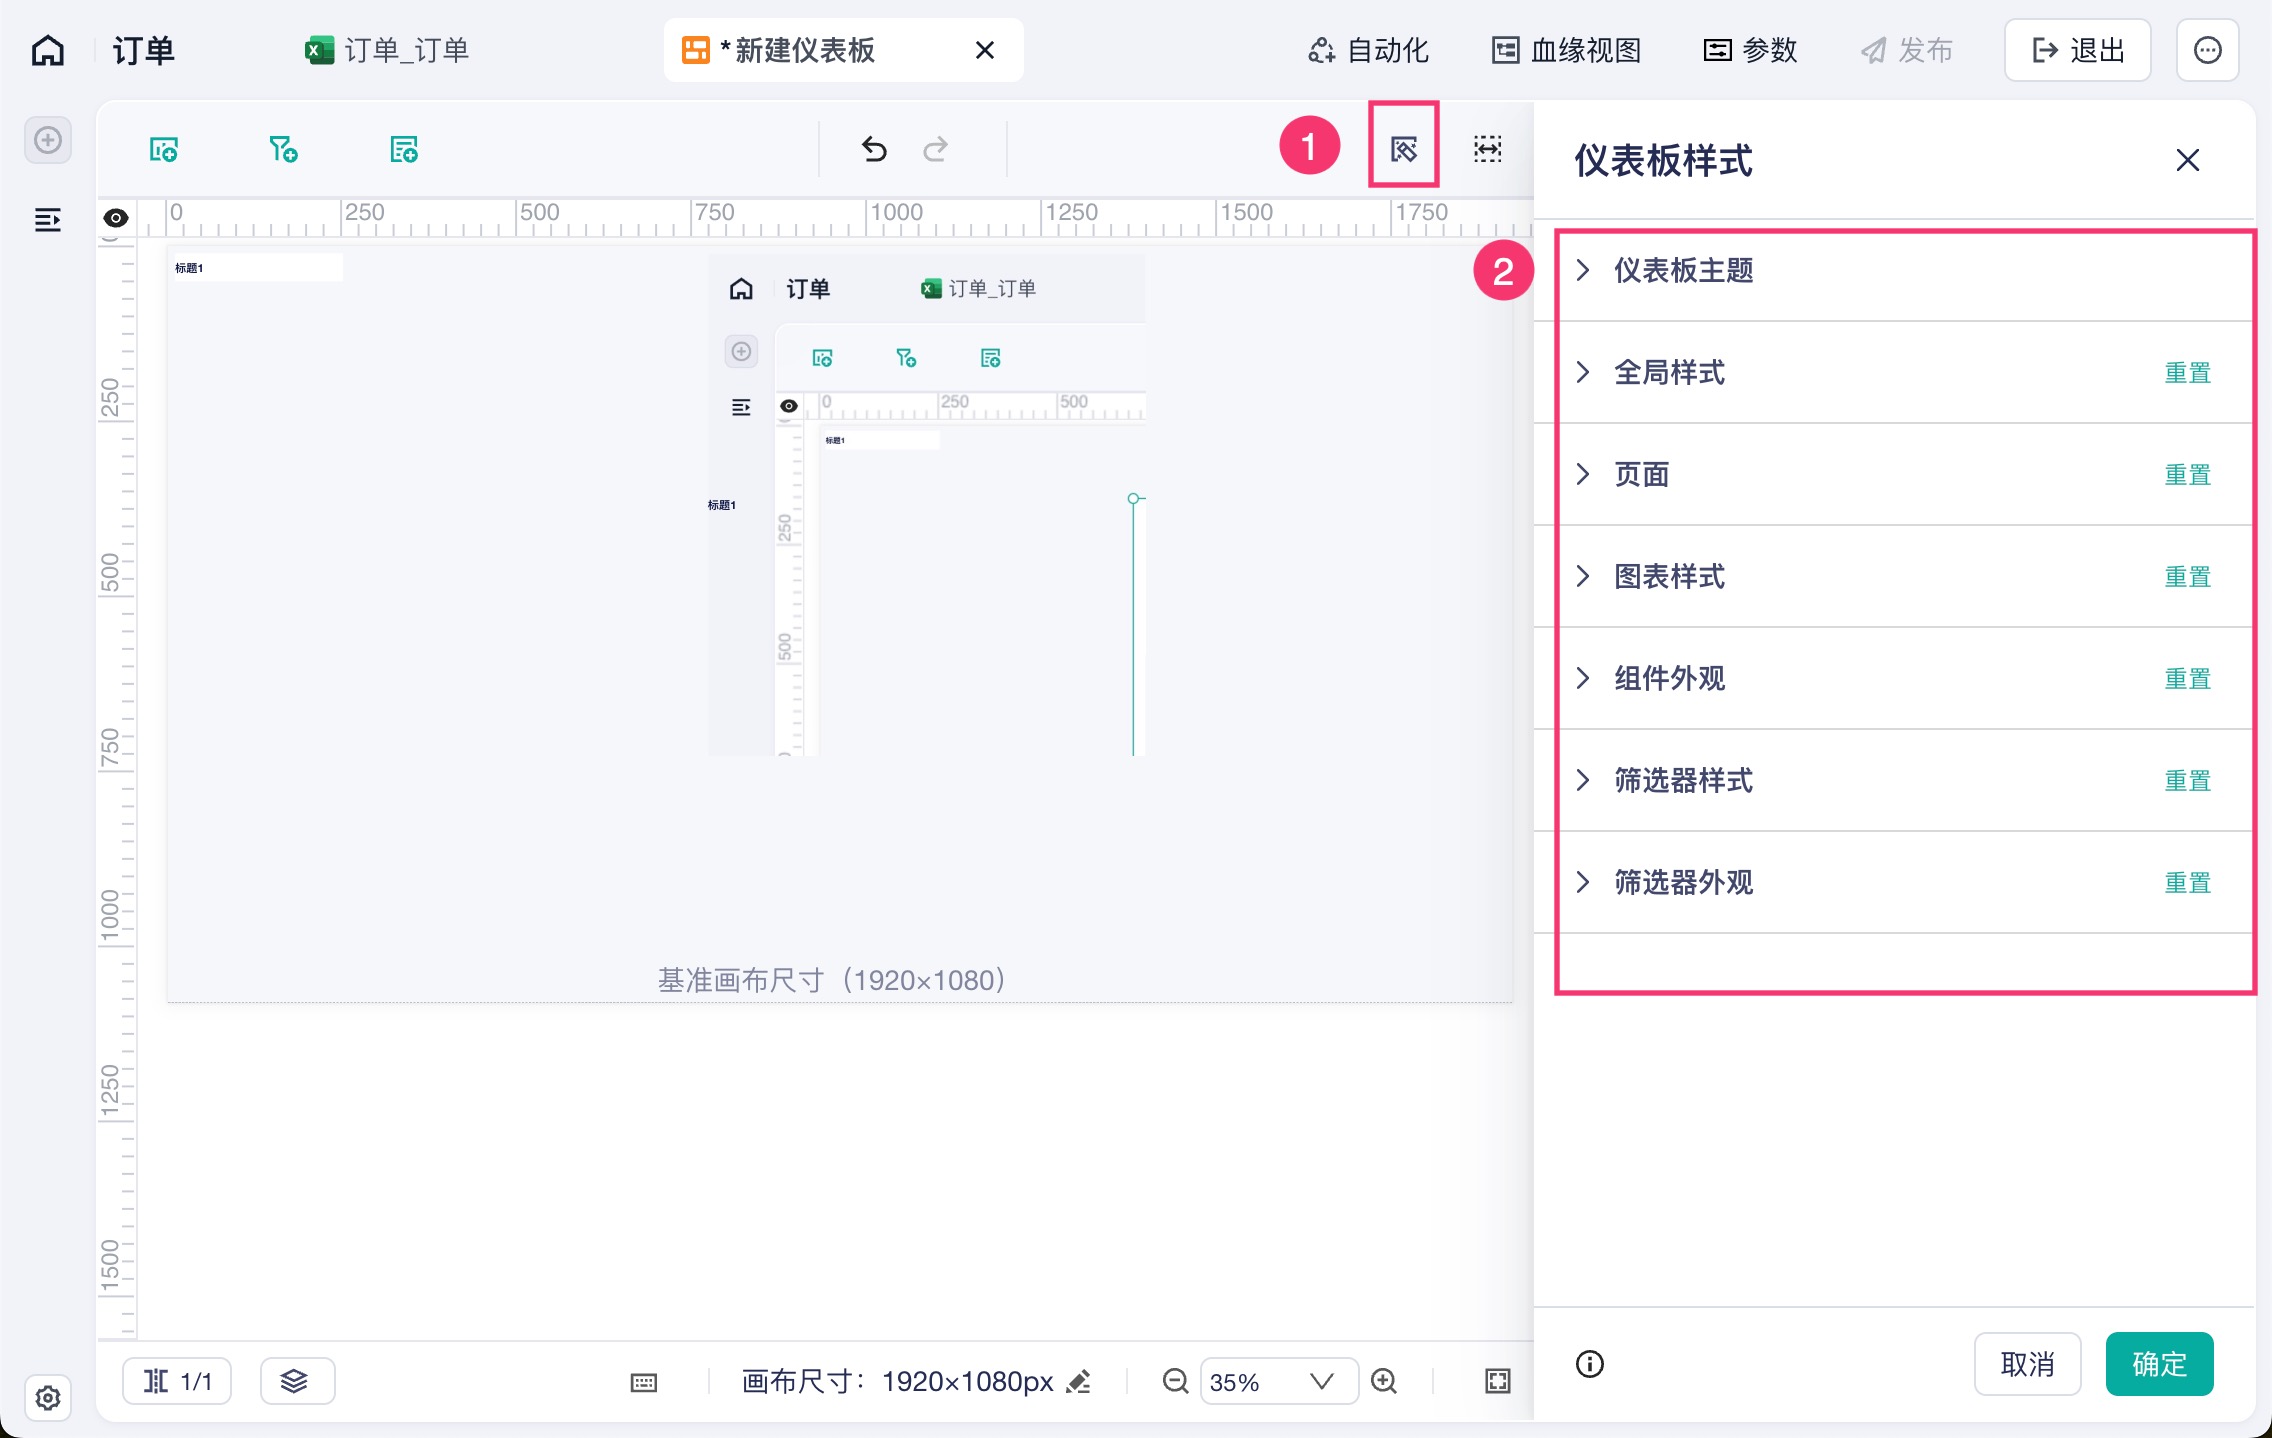Expand the 仪表板主题 section
The height and width of the screenshot is (1438, 2272).
click(x=1893, y=270)
